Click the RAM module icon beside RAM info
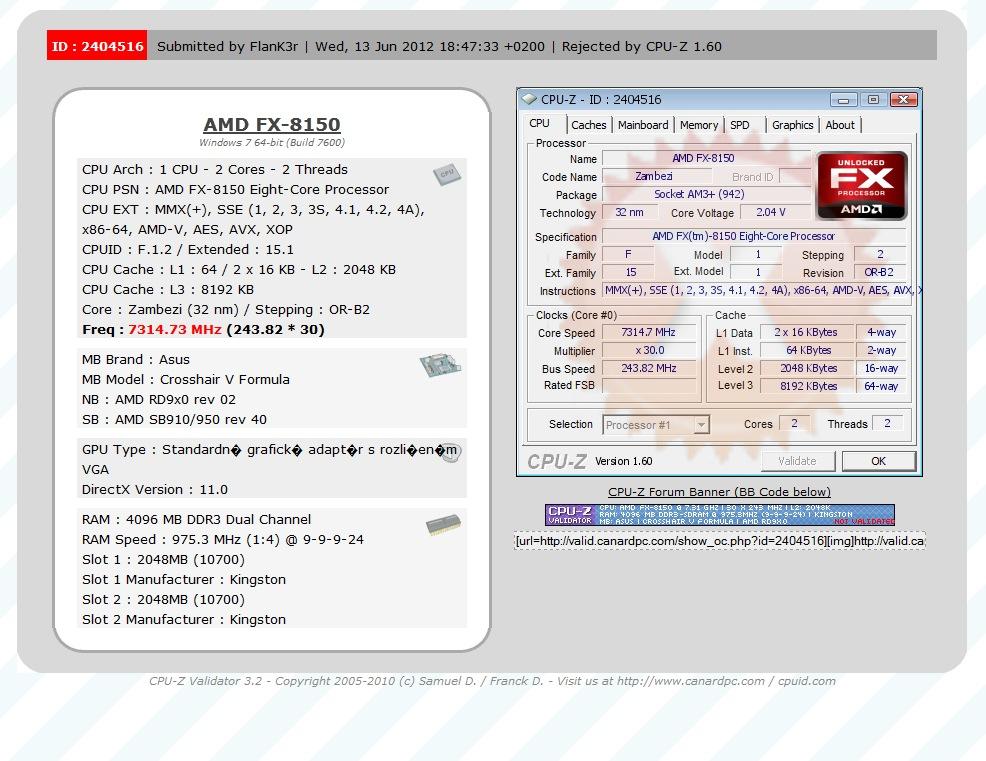986x761 pixels. pyautogui.click(x=443, y=525)
